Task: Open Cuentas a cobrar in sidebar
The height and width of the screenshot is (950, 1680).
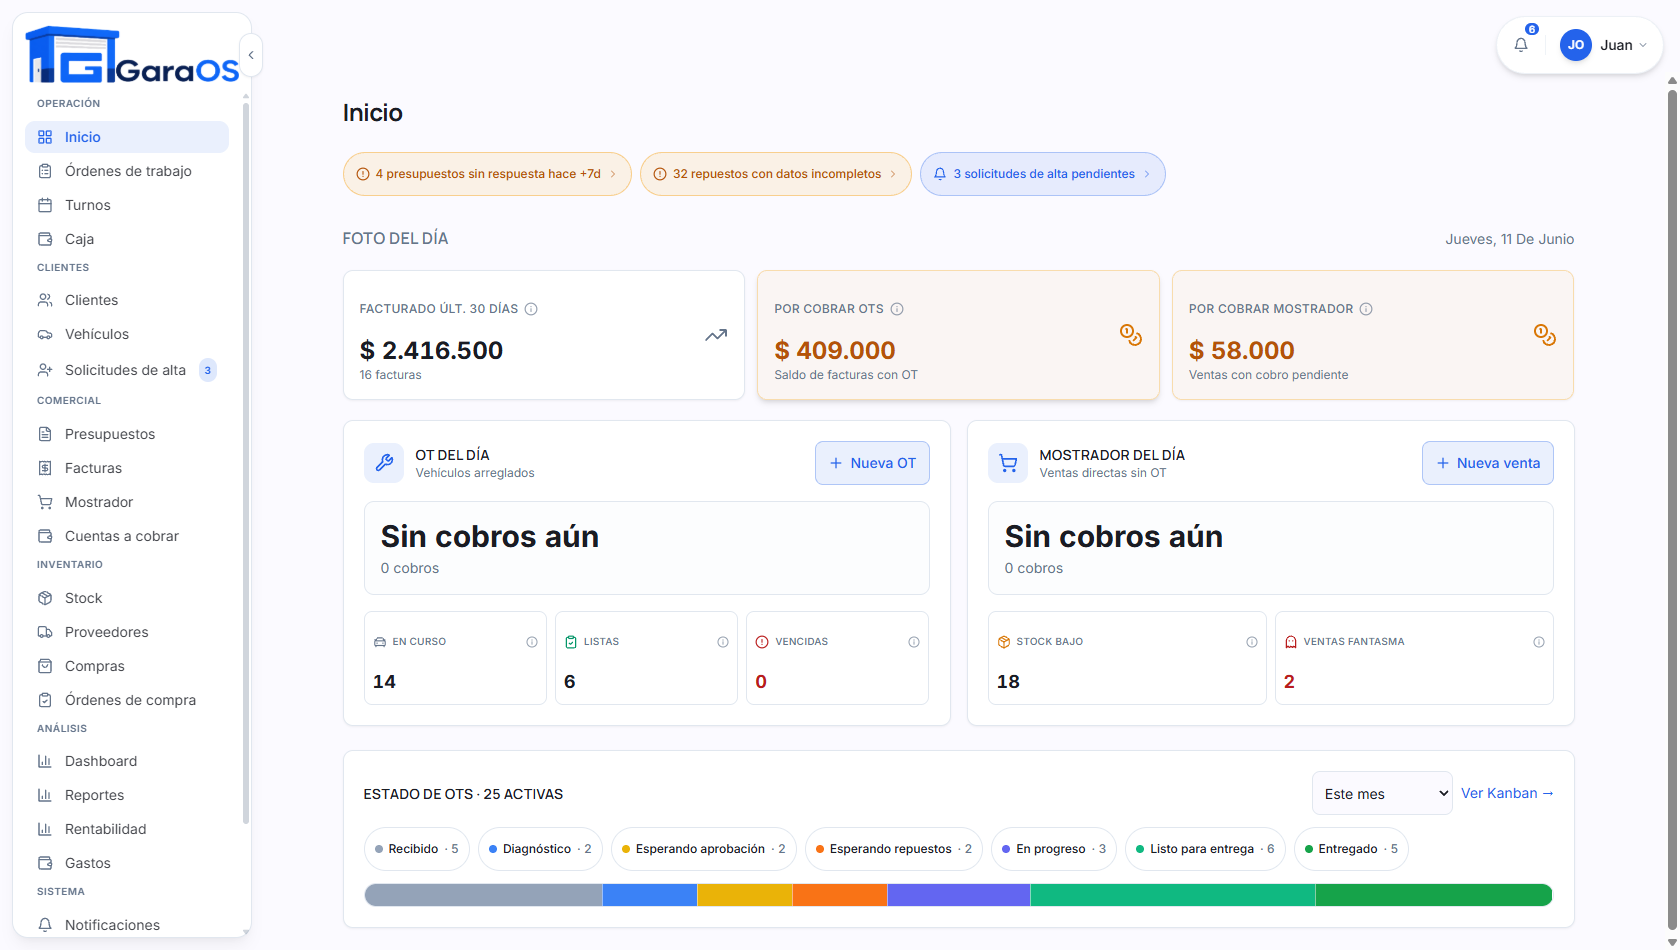Action: [127, 536]
